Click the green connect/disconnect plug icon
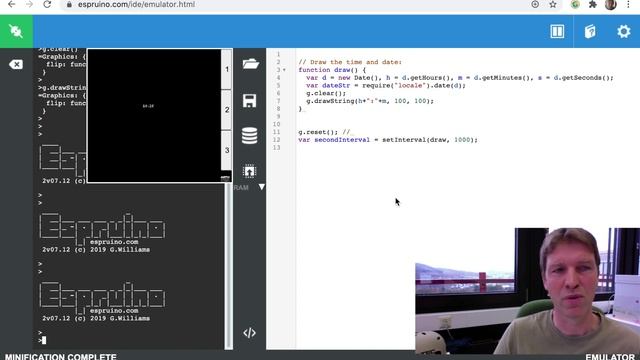 tap(16, 31)
